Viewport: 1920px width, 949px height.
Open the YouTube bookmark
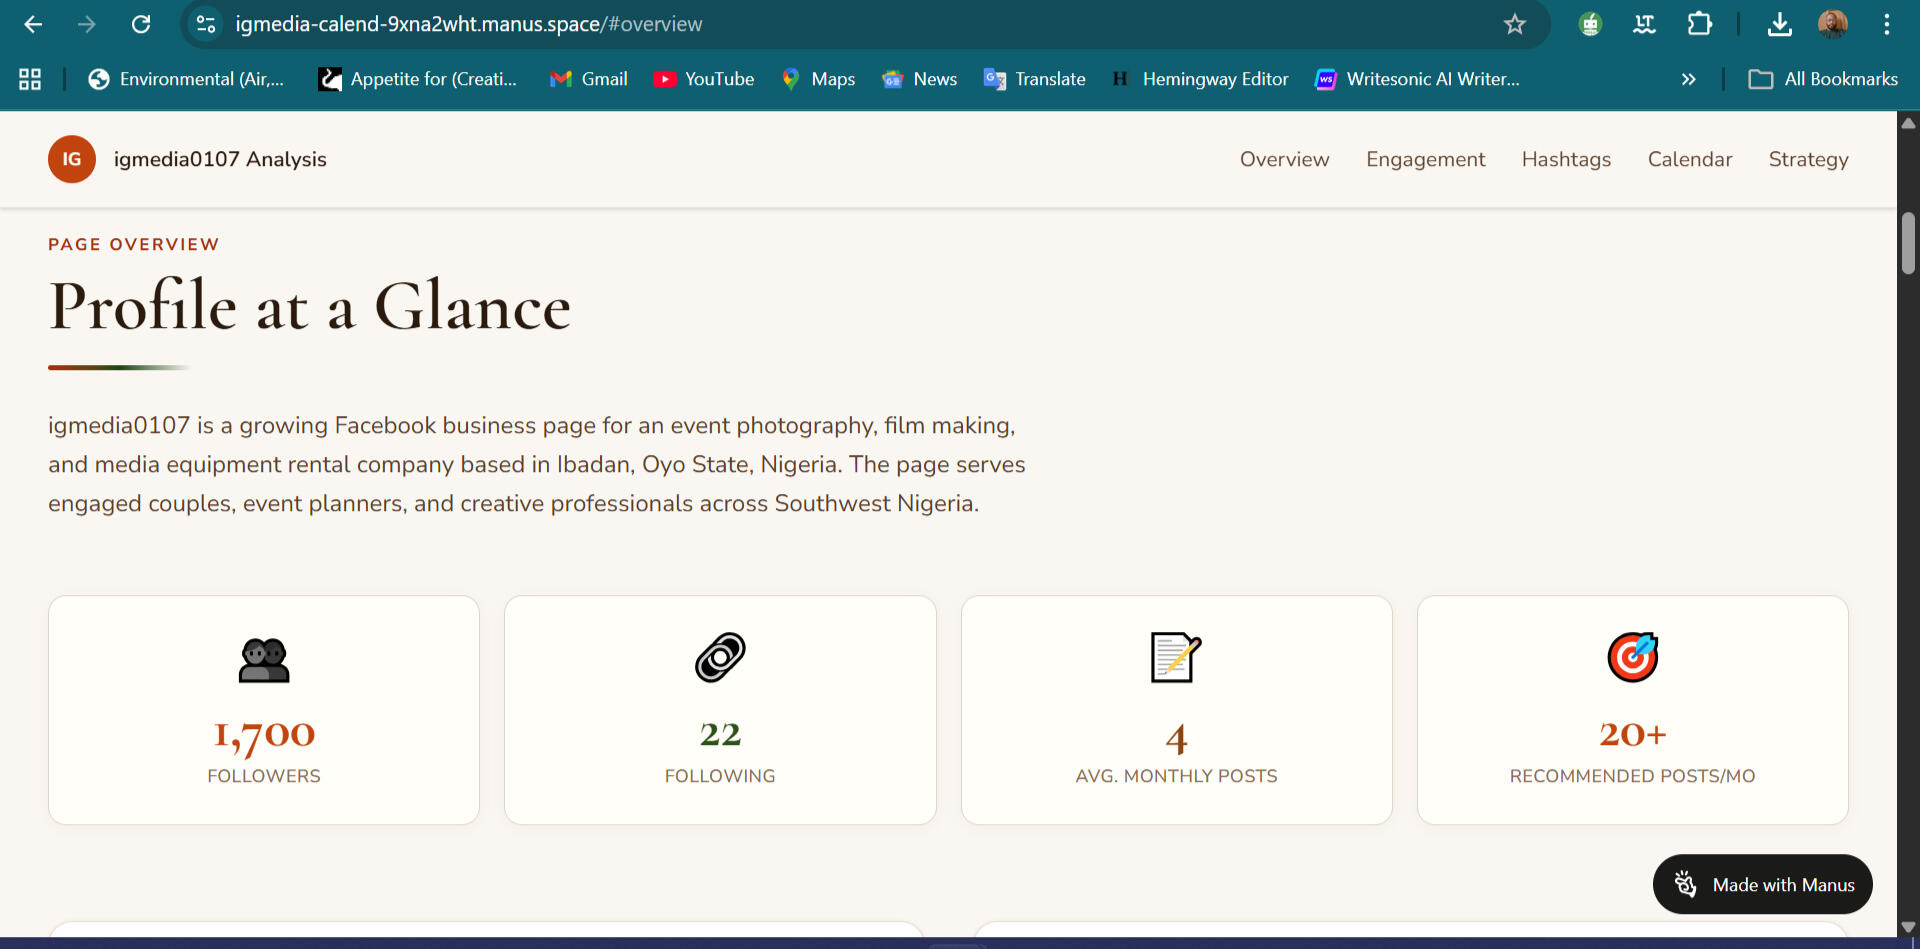[x=704, y=79]
